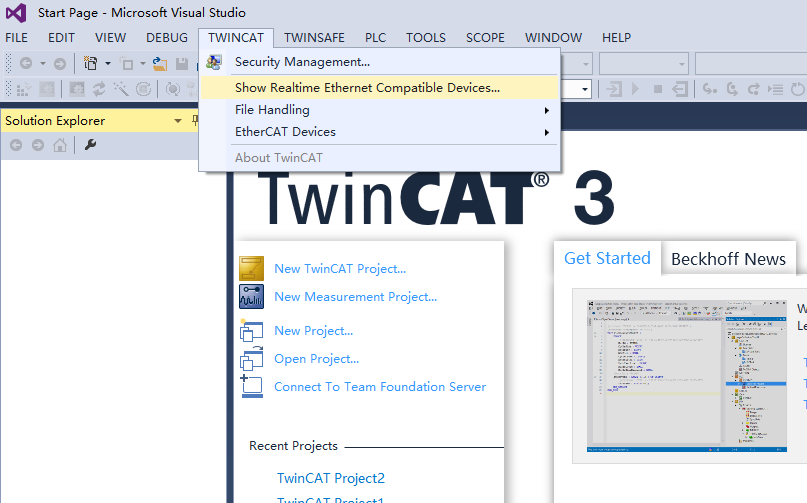Open the TOOLS menu
Viewport: 807px width, 503px height.
click(426, 38)
